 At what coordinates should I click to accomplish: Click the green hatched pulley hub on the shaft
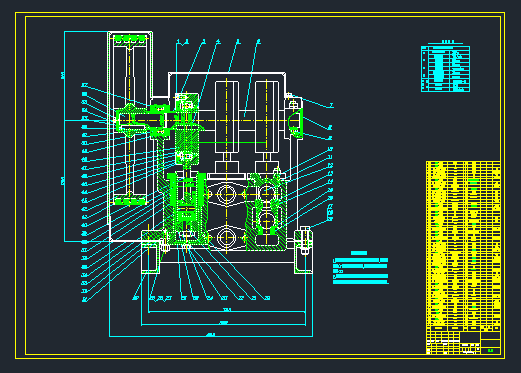click(x=131, y=120)
